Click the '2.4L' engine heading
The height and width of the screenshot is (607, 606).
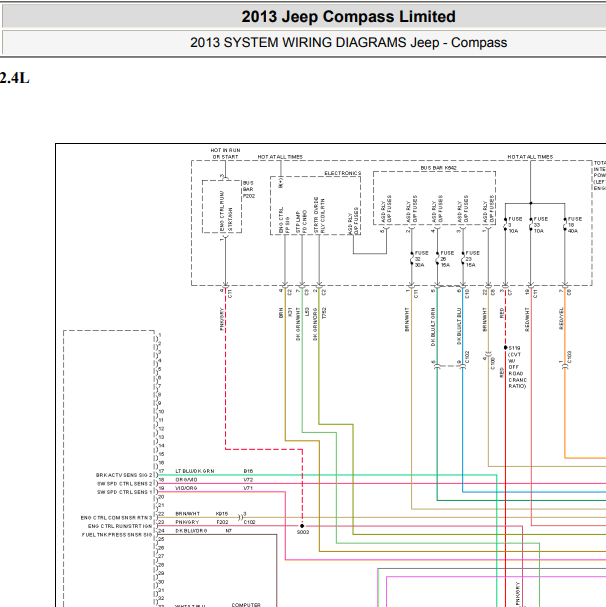click(x=15, y=78)
